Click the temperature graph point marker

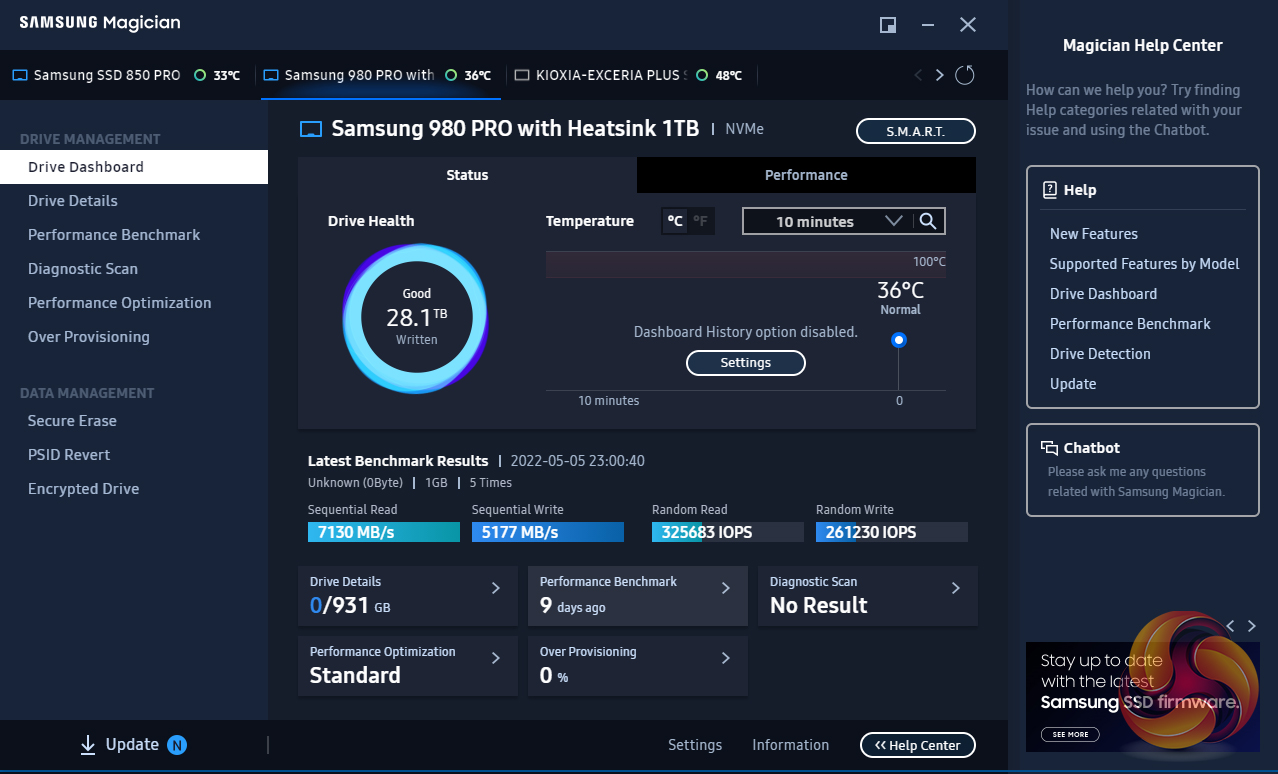pos(899,340)
